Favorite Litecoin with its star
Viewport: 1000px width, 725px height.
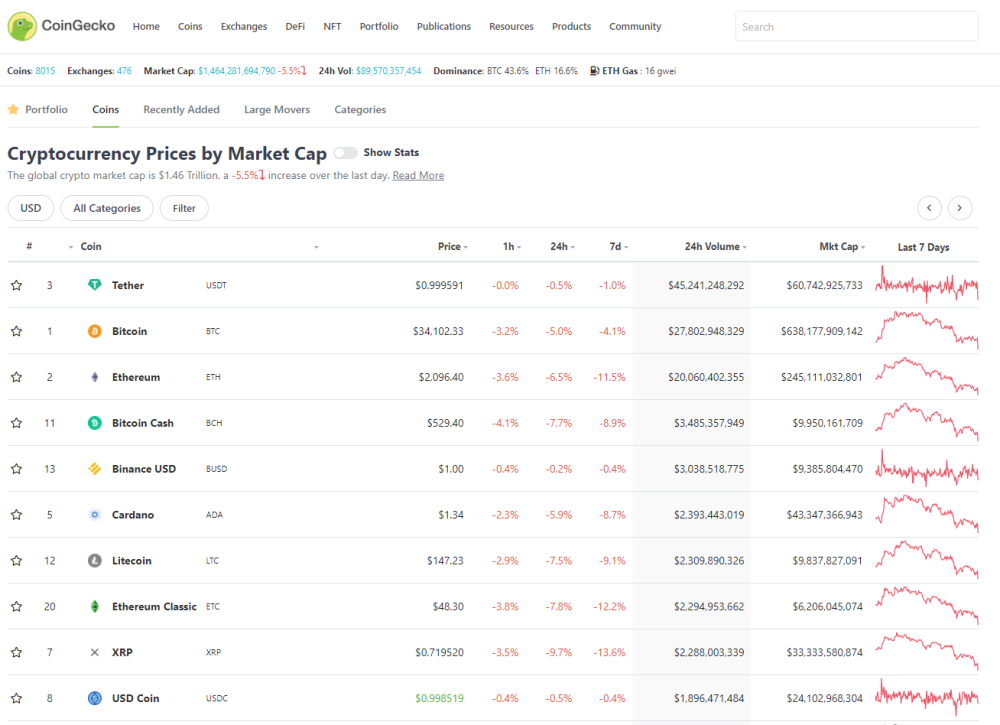pyautogui.click(x=17, y=560)
